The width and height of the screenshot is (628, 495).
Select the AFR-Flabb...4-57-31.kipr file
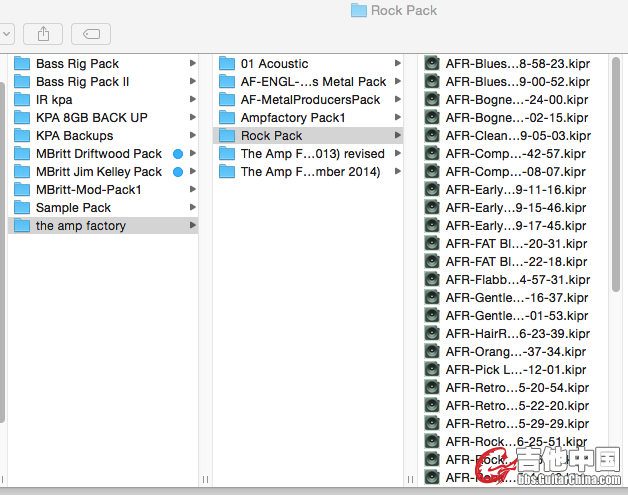click(517, 280)
